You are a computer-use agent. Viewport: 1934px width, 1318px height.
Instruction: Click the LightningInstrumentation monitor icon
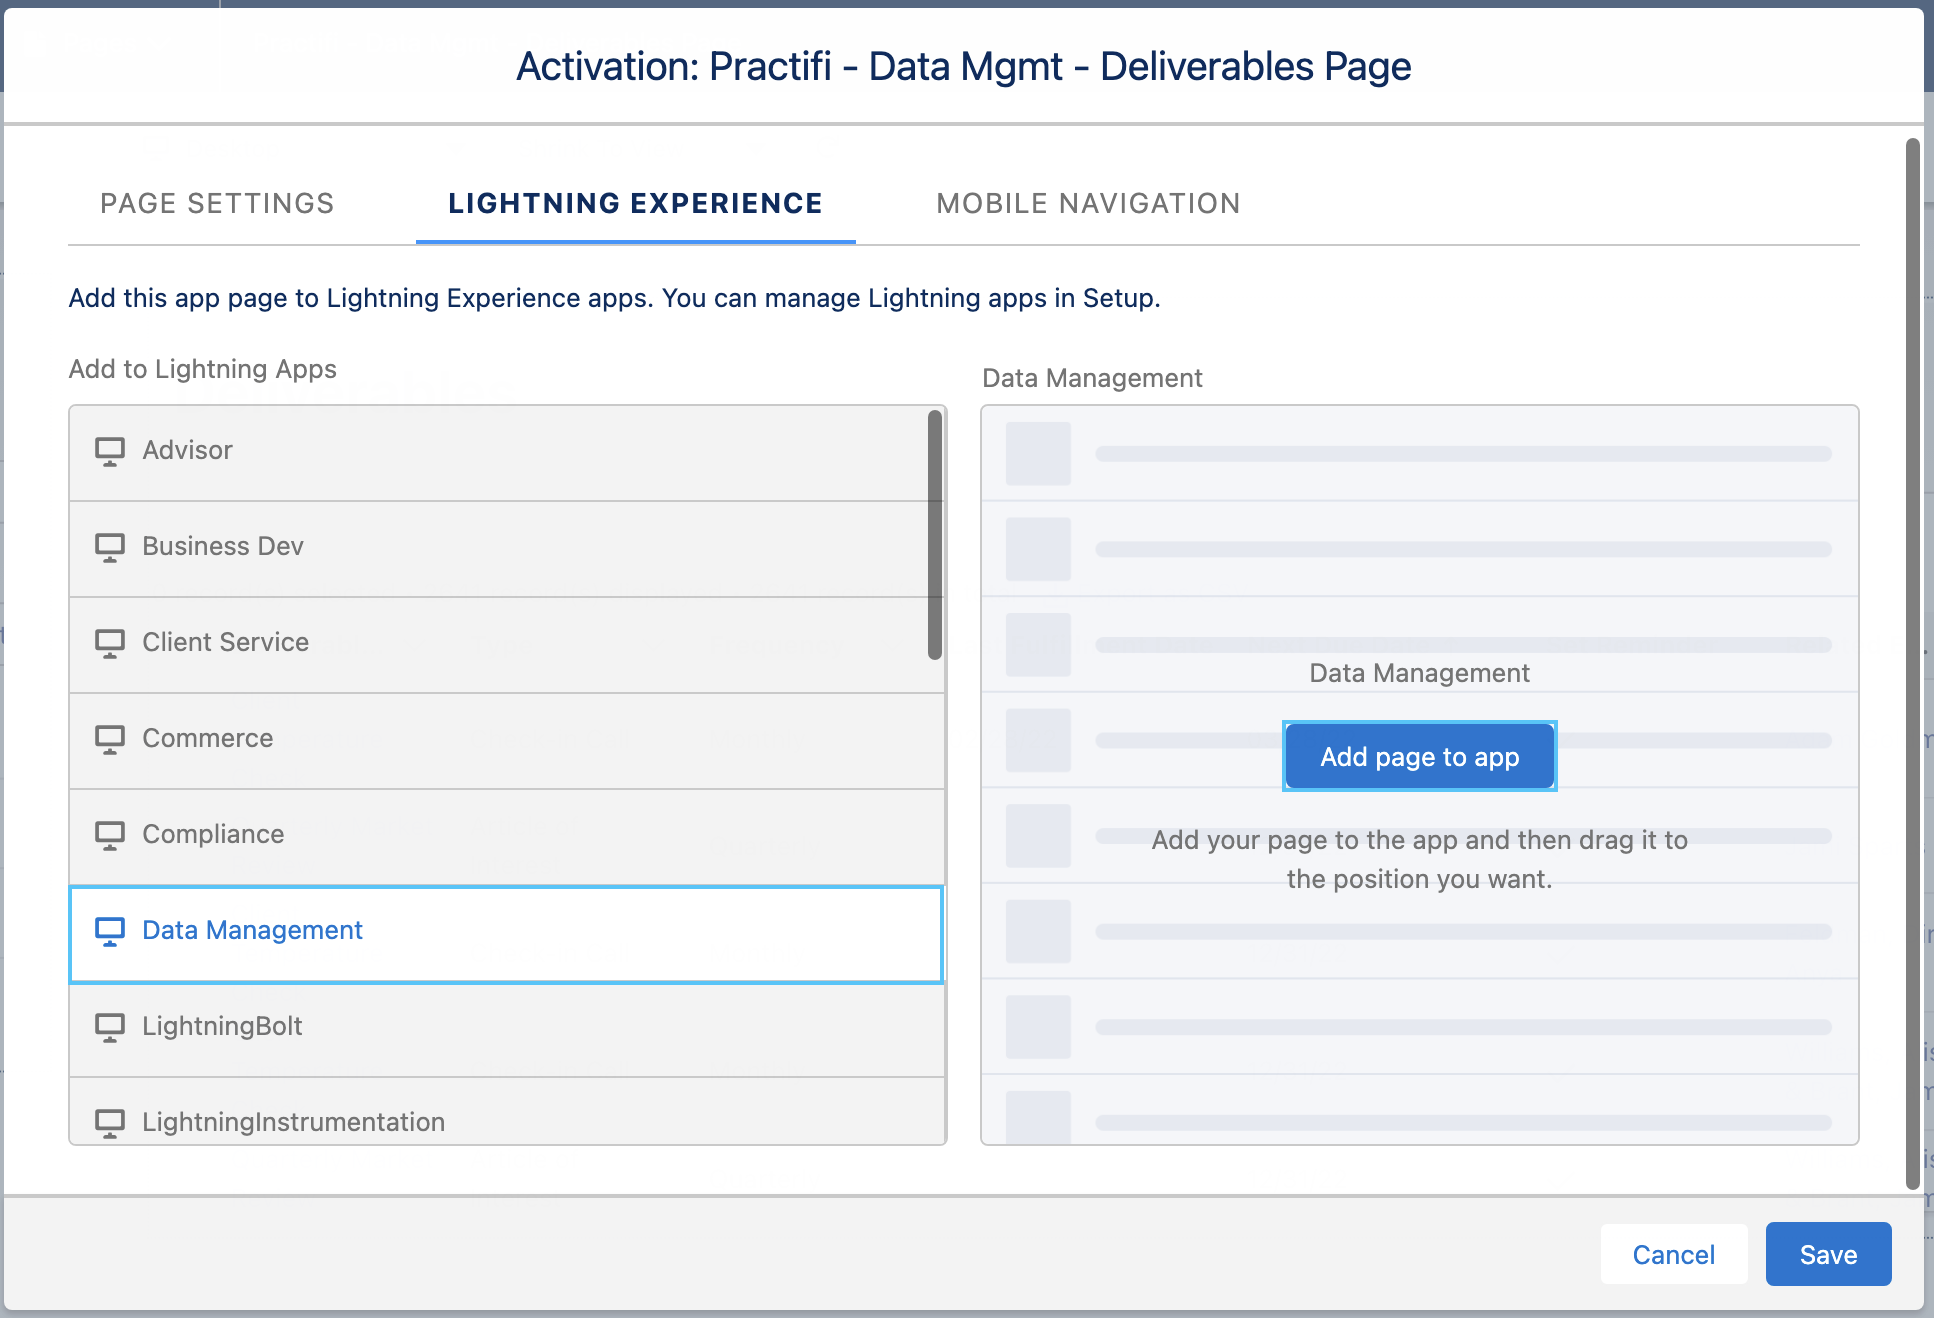110,1123
